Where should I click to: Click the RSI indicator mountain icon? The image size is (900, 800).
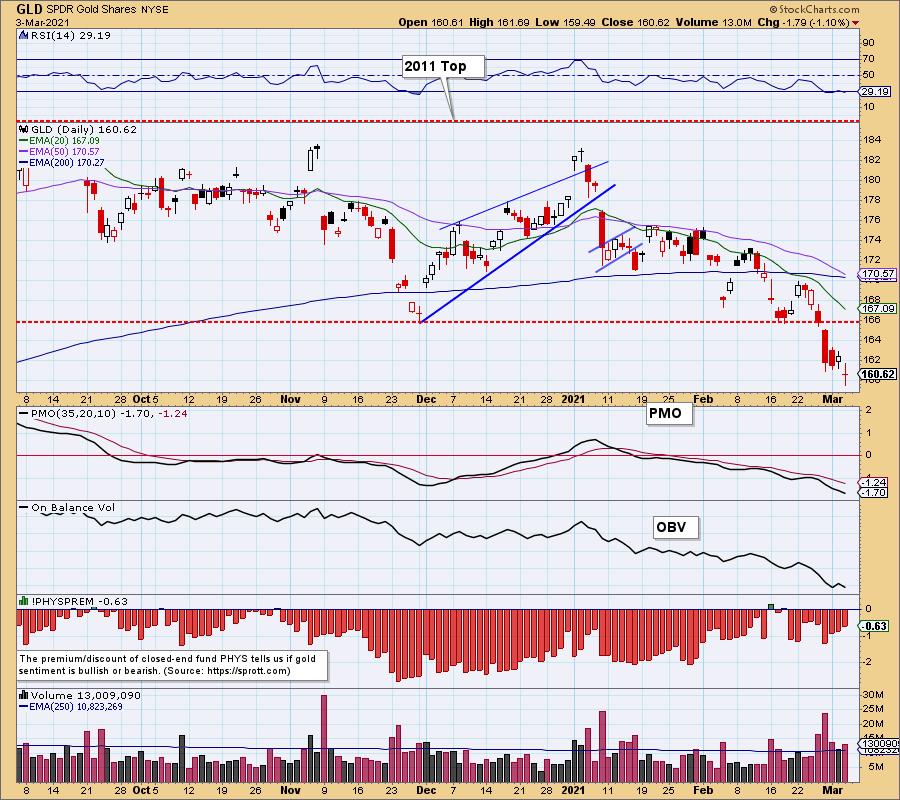click(x=23, y=35)
